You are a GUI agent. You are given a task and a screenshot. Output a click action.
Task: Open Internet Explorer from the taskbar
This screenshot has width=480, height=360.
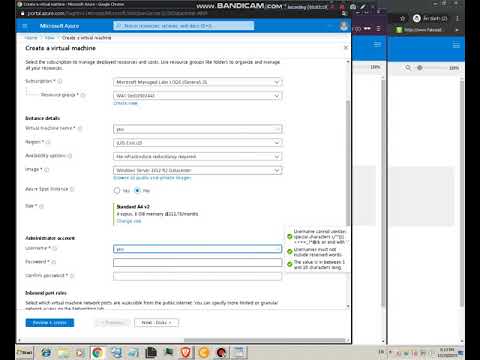[x=46, y=352]
